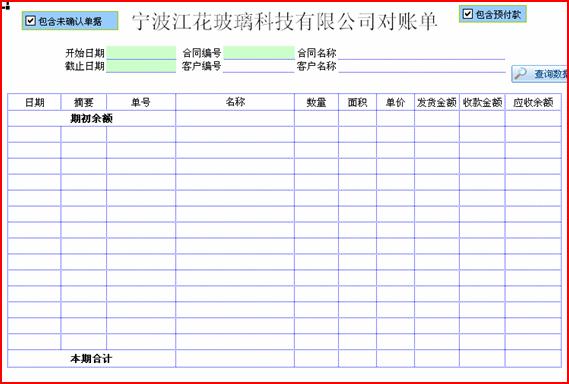Viewport: 569px width, 384px height.
Task: Click the 客户编号 label
Action: point(202,66)
